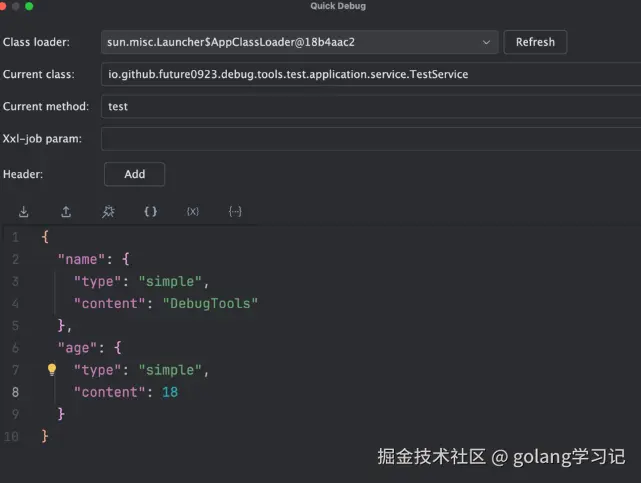This screenshot has height=483, width=641.
Task: Click the export (upload arrow) toolbar icon
Action: [x=66, y=212]
